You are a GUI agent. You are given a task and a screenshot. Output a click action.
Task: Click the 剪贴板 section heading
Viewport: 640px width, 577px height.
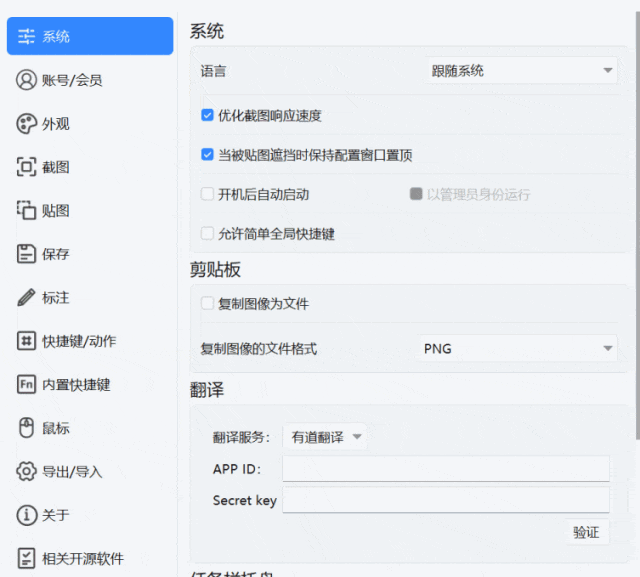click(x=215, y=269)
